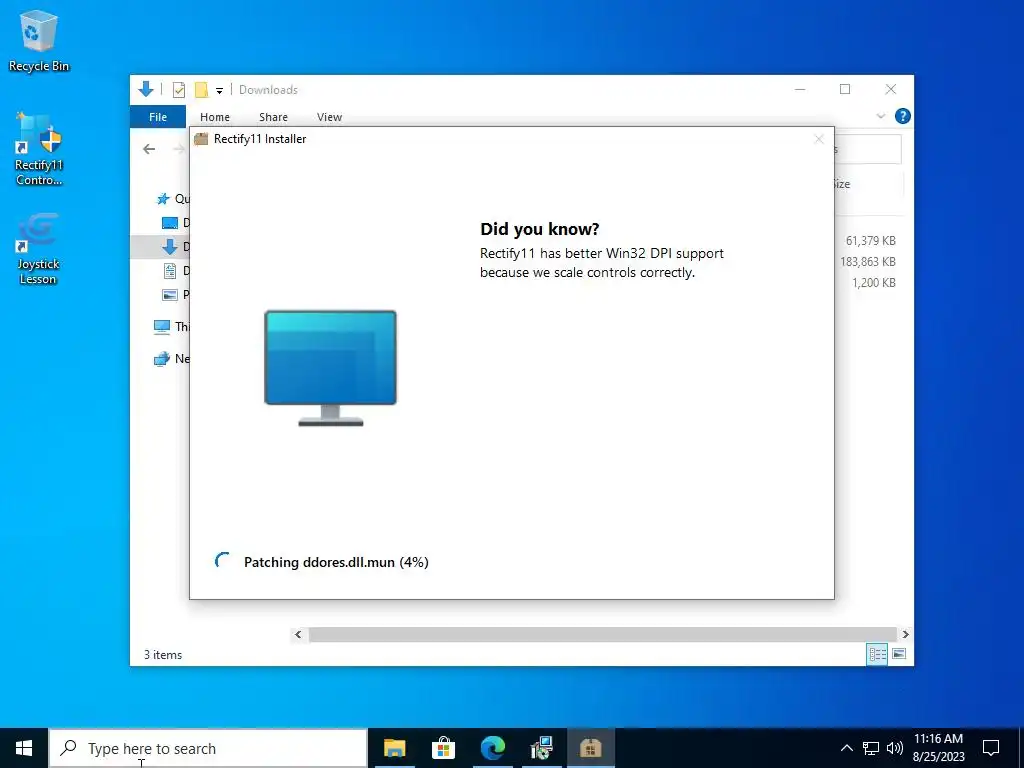Select the Joystick Lesson desktop shortcut

[x=38, y=249]
